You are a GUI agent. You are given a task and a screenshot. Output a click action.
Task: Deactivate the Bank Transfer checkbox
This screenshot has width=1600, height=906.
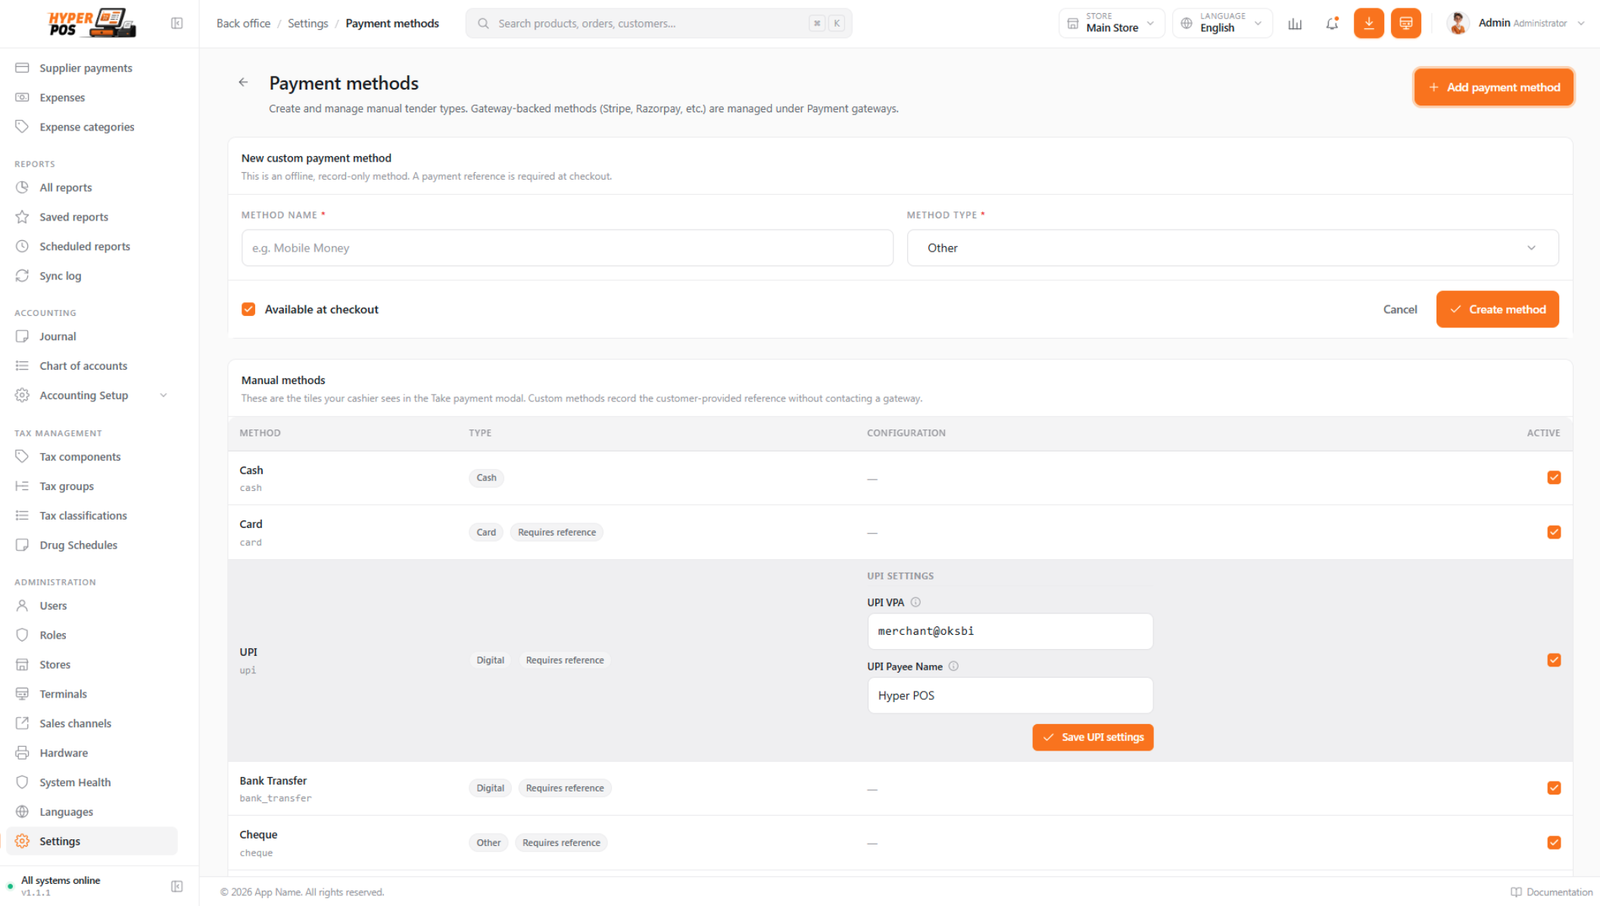pos(1554,788)
